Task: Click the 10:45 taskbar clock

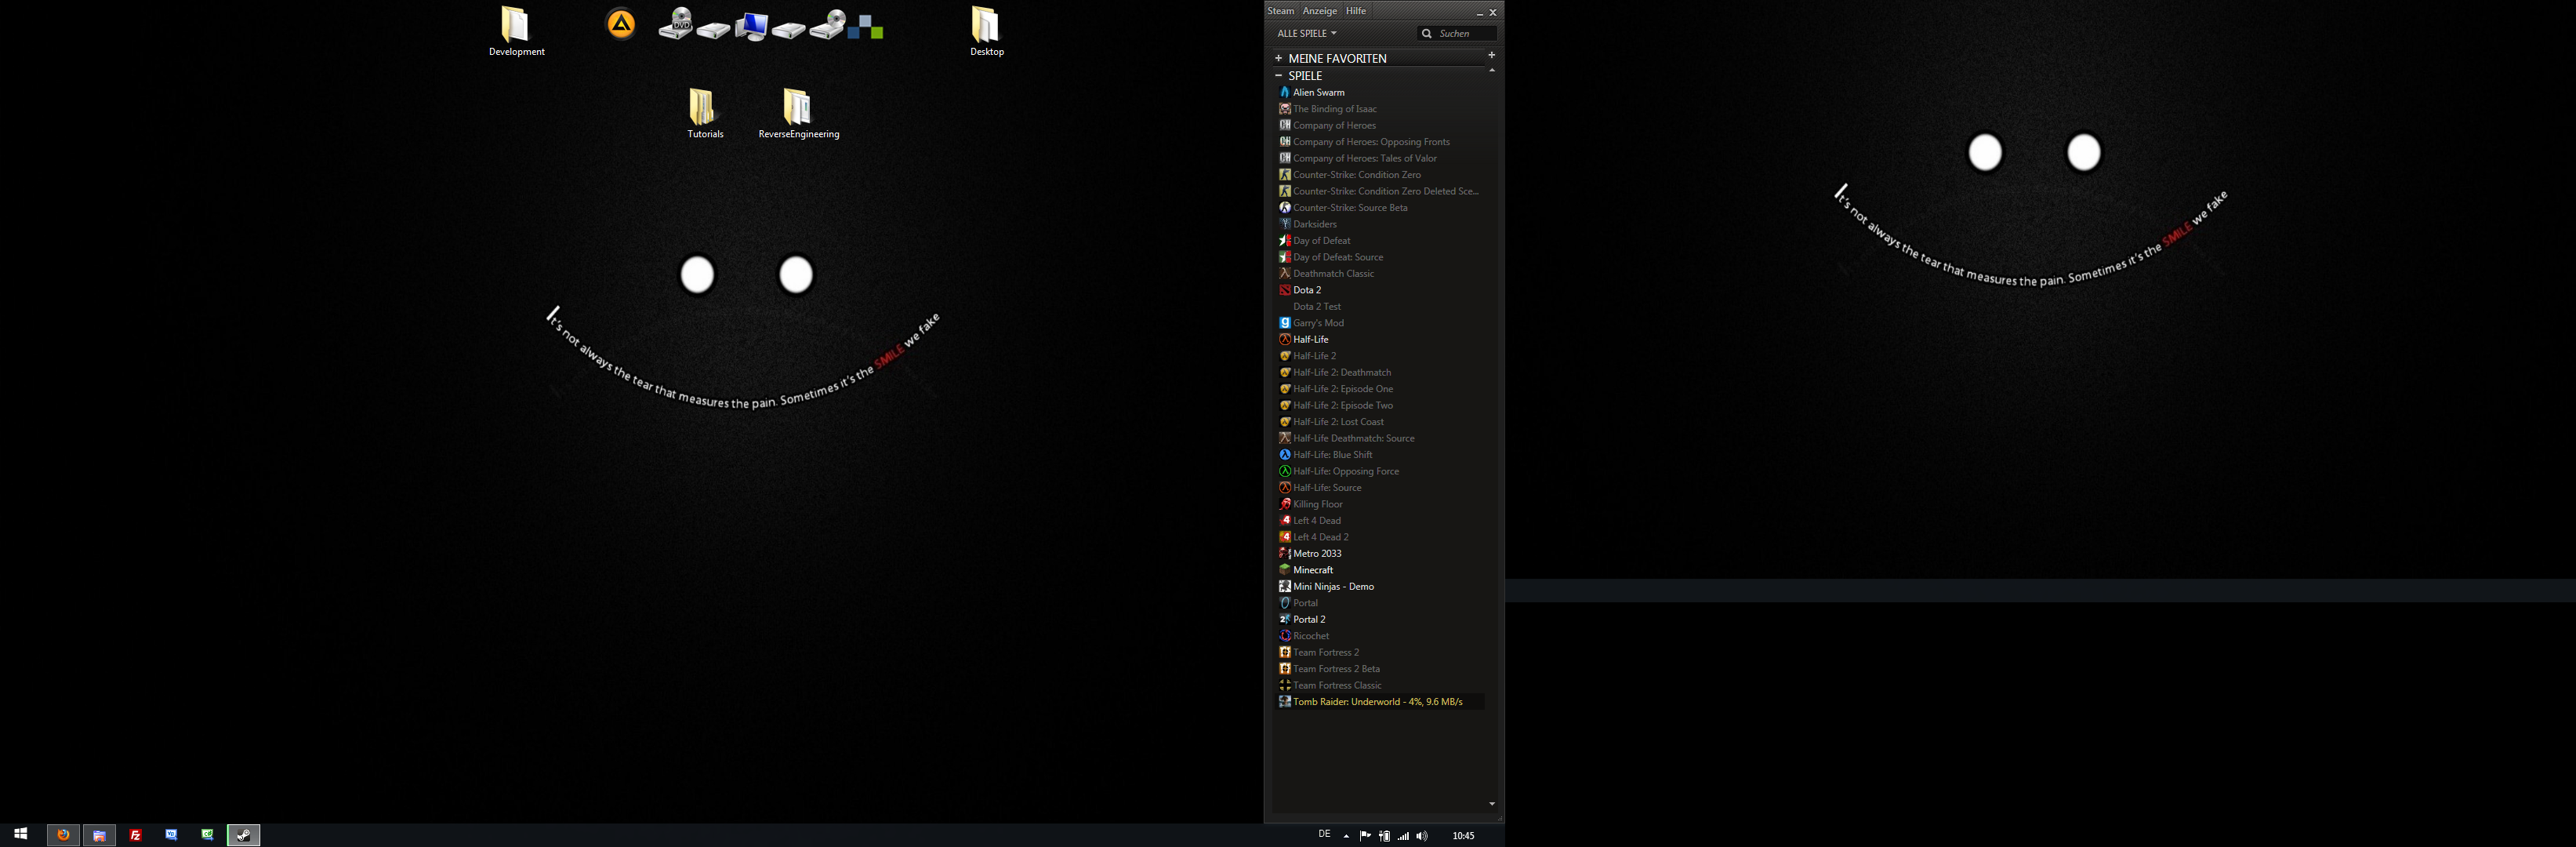Action: (x=1463, y=836)
